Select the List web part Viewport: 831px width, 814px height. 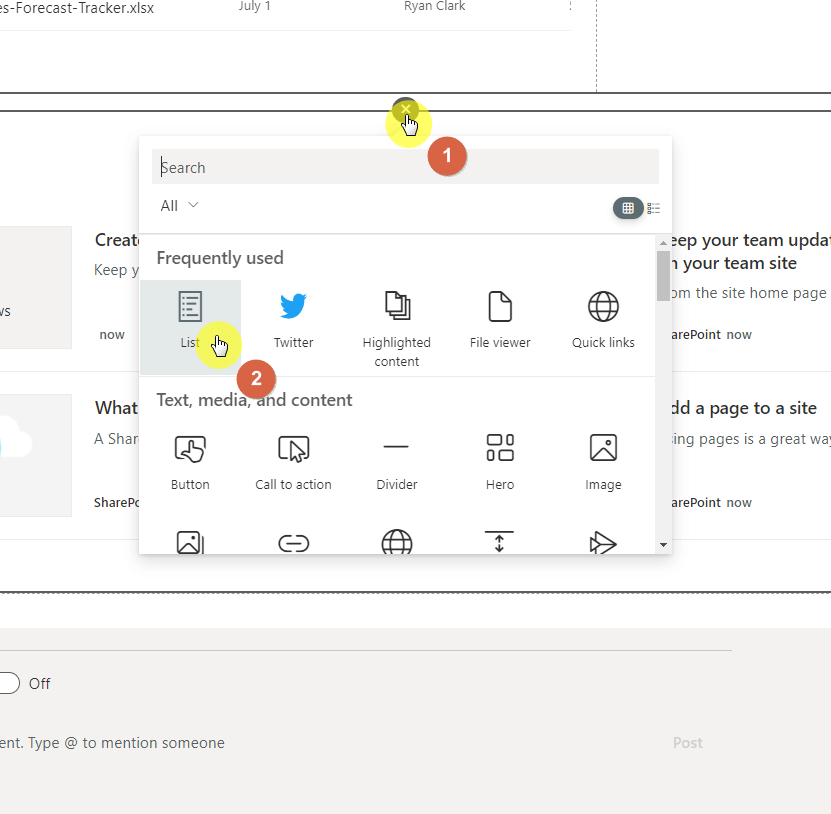(190, 327)
